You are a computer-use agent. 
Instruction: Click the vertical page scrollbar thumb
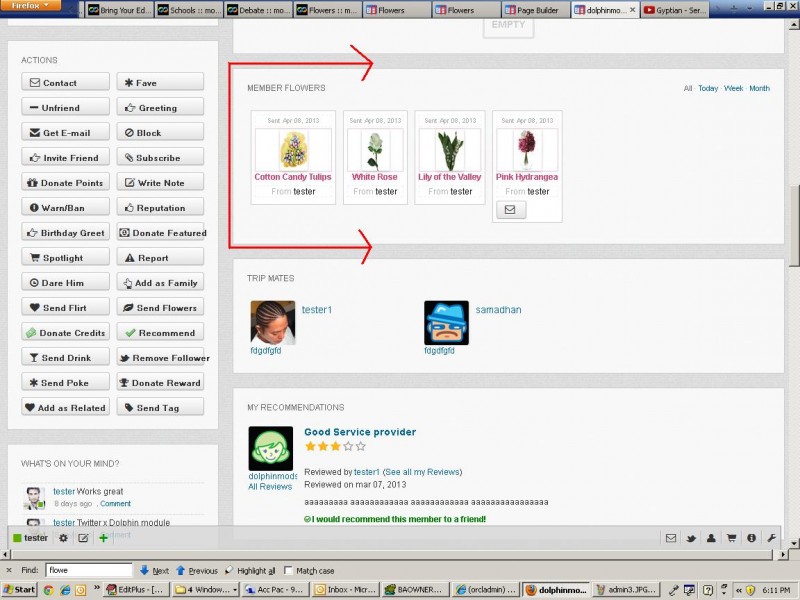click(794, 224)
